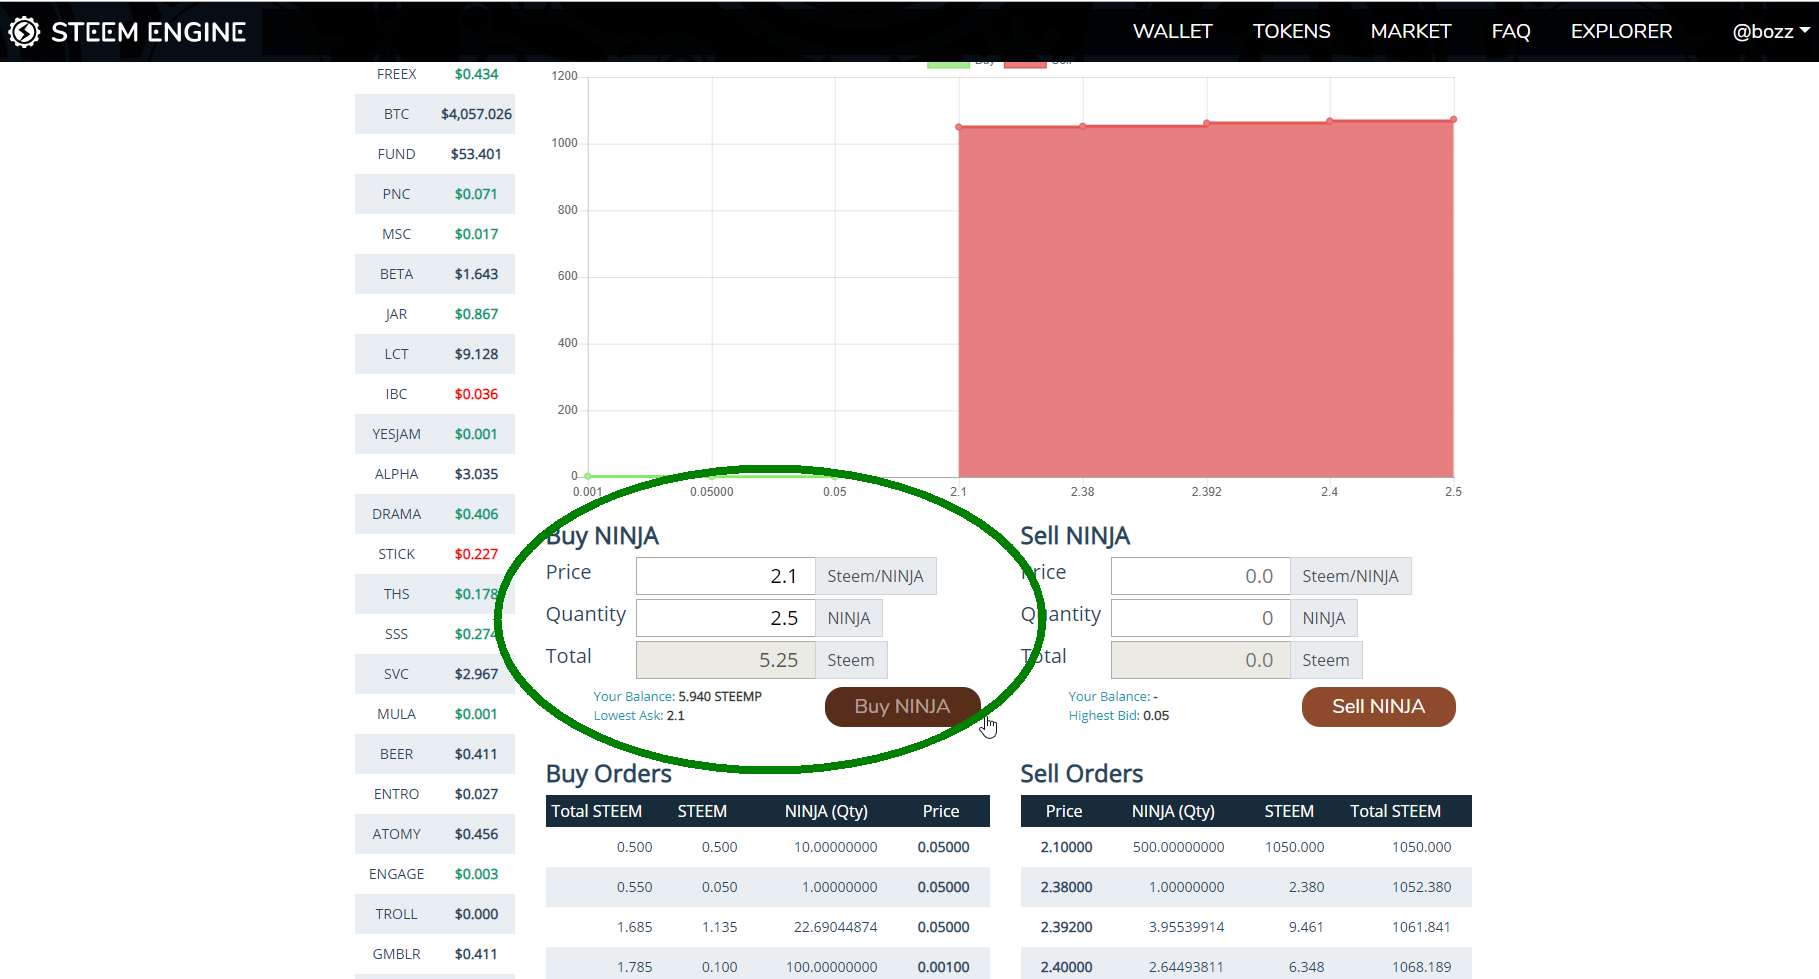Select the MULA token row
1819x979 pixels.
click(435, 714)
